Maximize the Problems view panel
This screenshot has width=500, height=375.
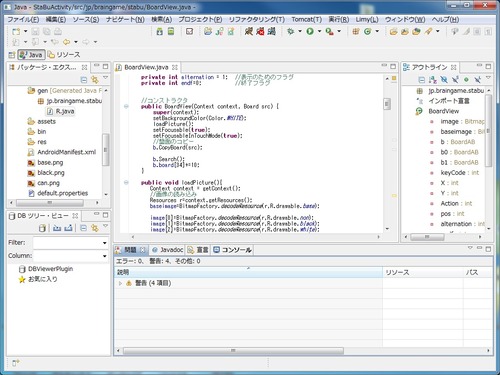(488, 249)
